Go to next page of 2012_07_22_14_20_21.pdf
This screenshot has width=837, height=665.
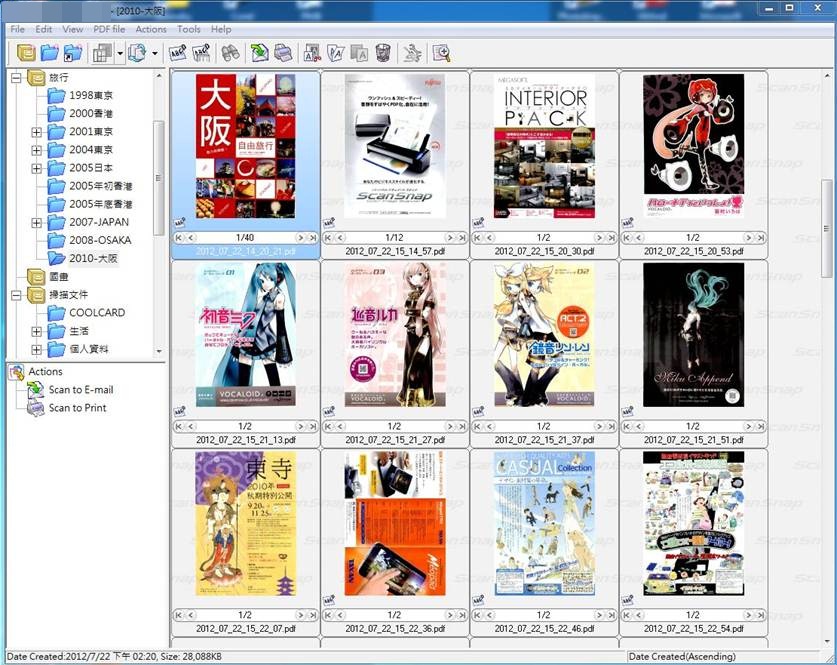pyautogui.click(x=301, y=238)
